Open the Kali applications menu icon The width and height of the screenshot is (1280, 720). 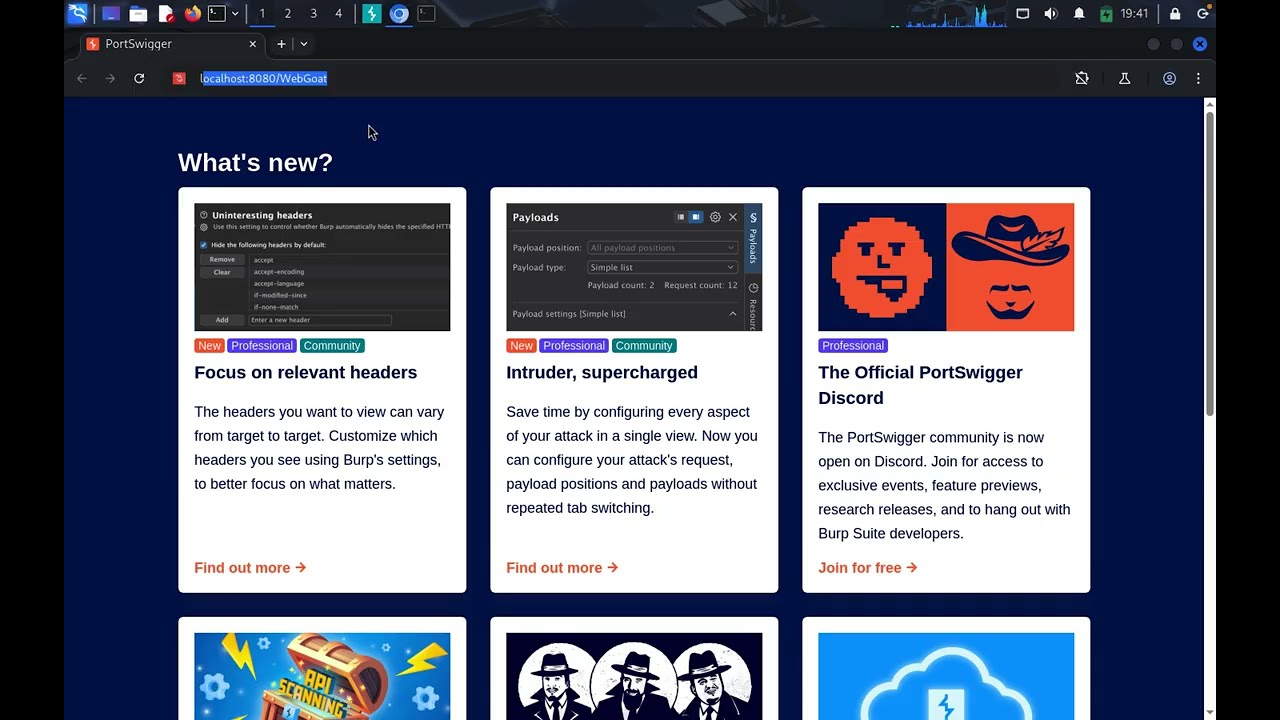coord(77,14)
